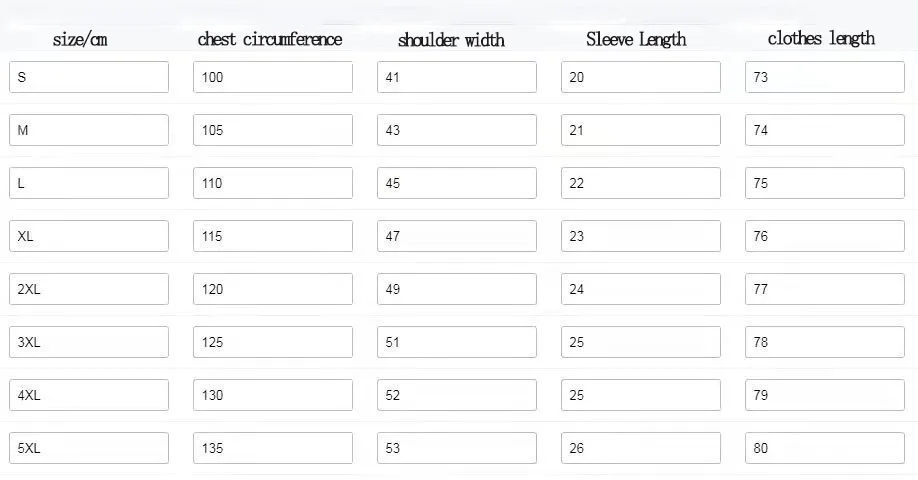Edit chest circumference field showing 100

[x=272, y=77]
